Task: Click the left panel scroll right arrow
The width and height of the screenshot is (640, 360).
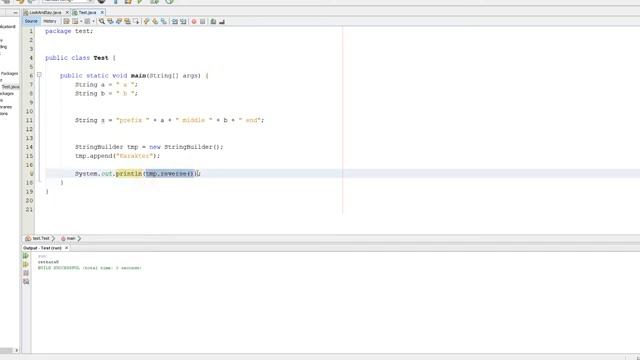Action: (16, 350)
